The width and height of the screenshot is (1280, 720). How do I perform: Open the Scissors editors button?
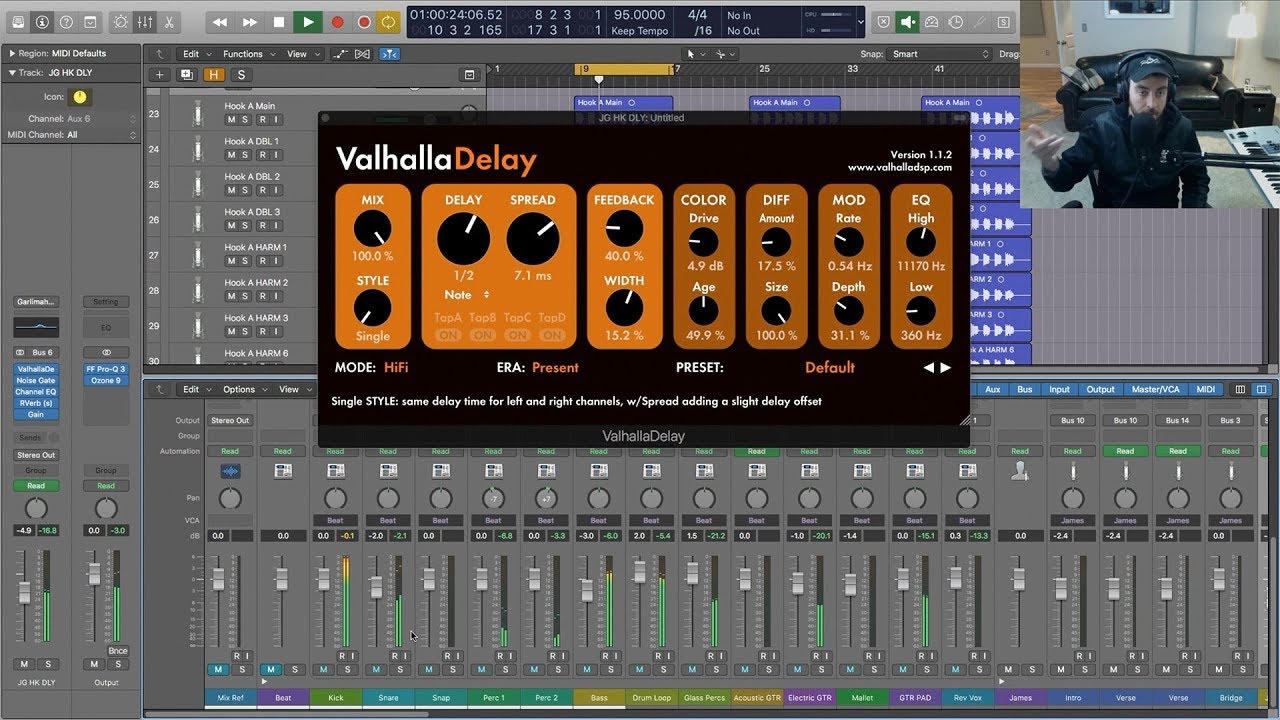pyautogui.click(x=169, y=21)
